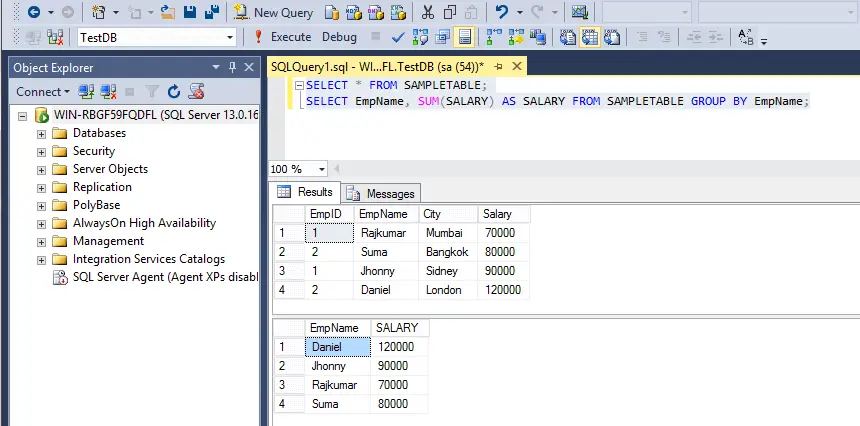Close the Object Explorer panel

[249, 67]
